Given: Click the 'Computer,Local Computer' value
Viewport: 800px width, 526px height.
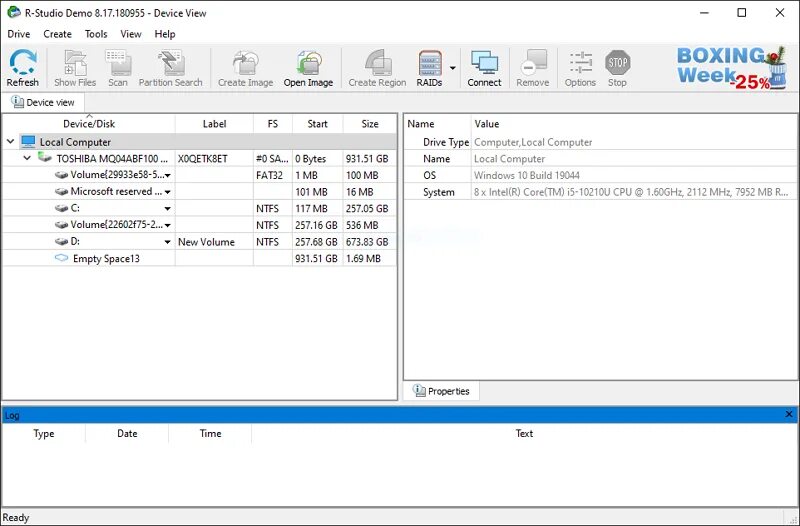Looking at the screenshot, I should pyautogui.click(x=533, y=142).
